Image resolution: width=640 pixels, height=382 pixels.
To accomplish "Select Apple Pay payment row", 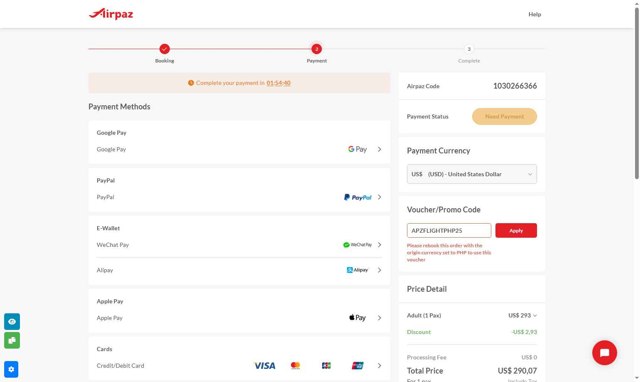I will pos(239,318).
